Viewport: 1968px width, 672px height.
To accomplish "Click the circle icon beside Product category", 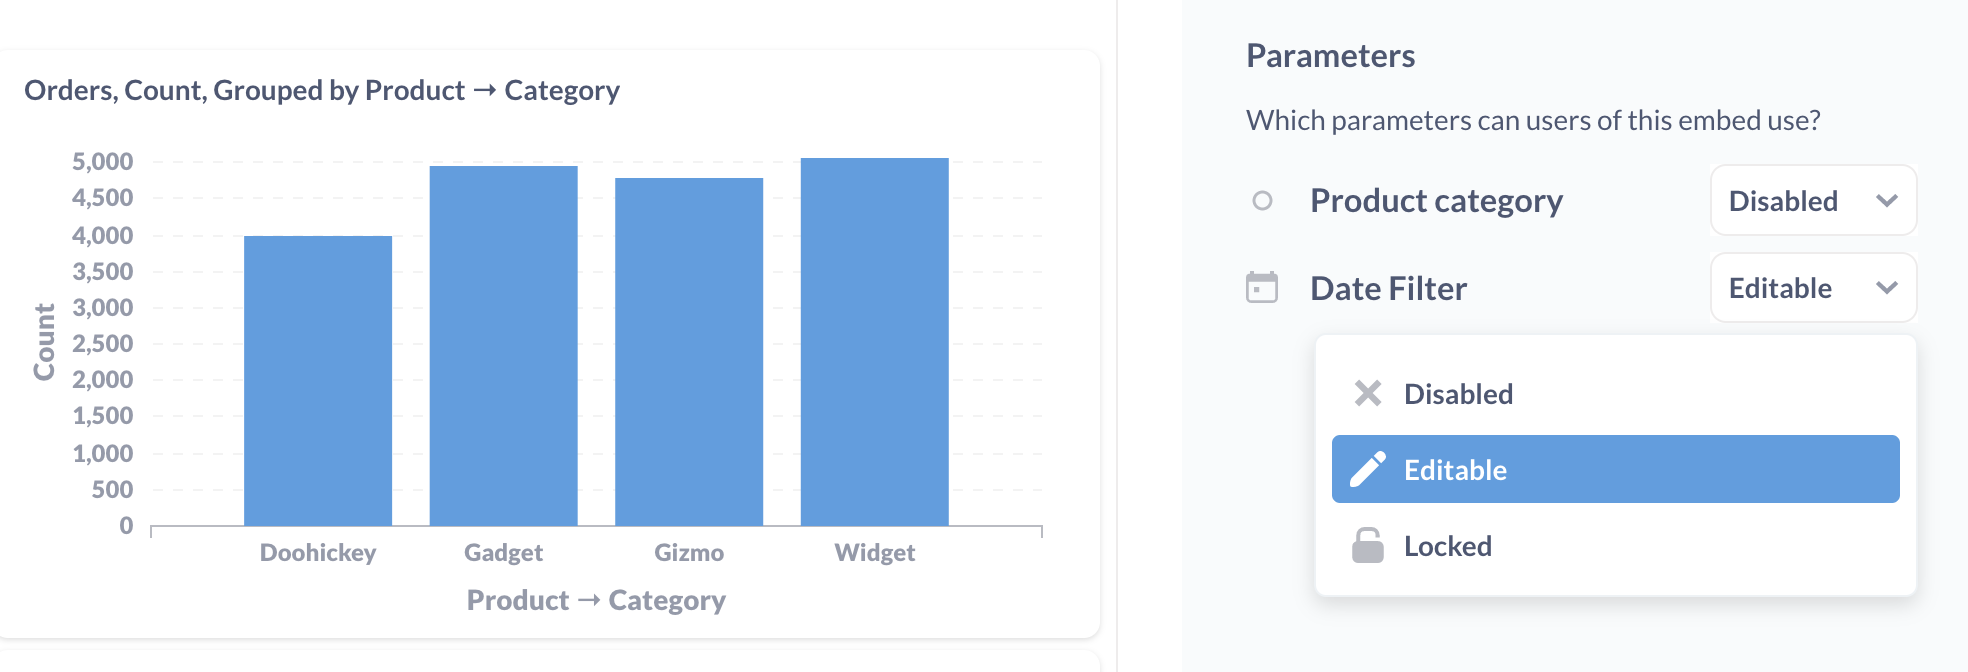I will [1262, 201].
